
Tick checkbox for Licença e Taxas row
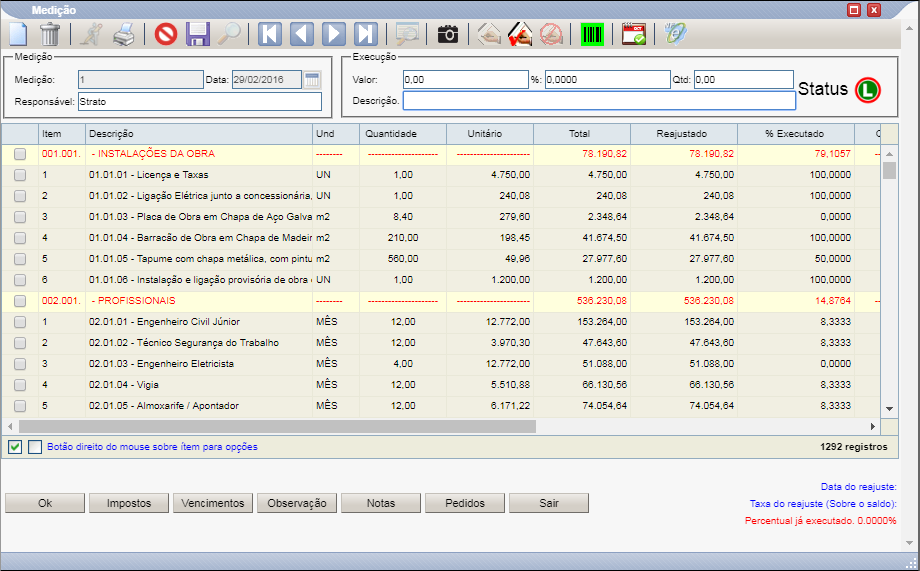coord(20,175)
